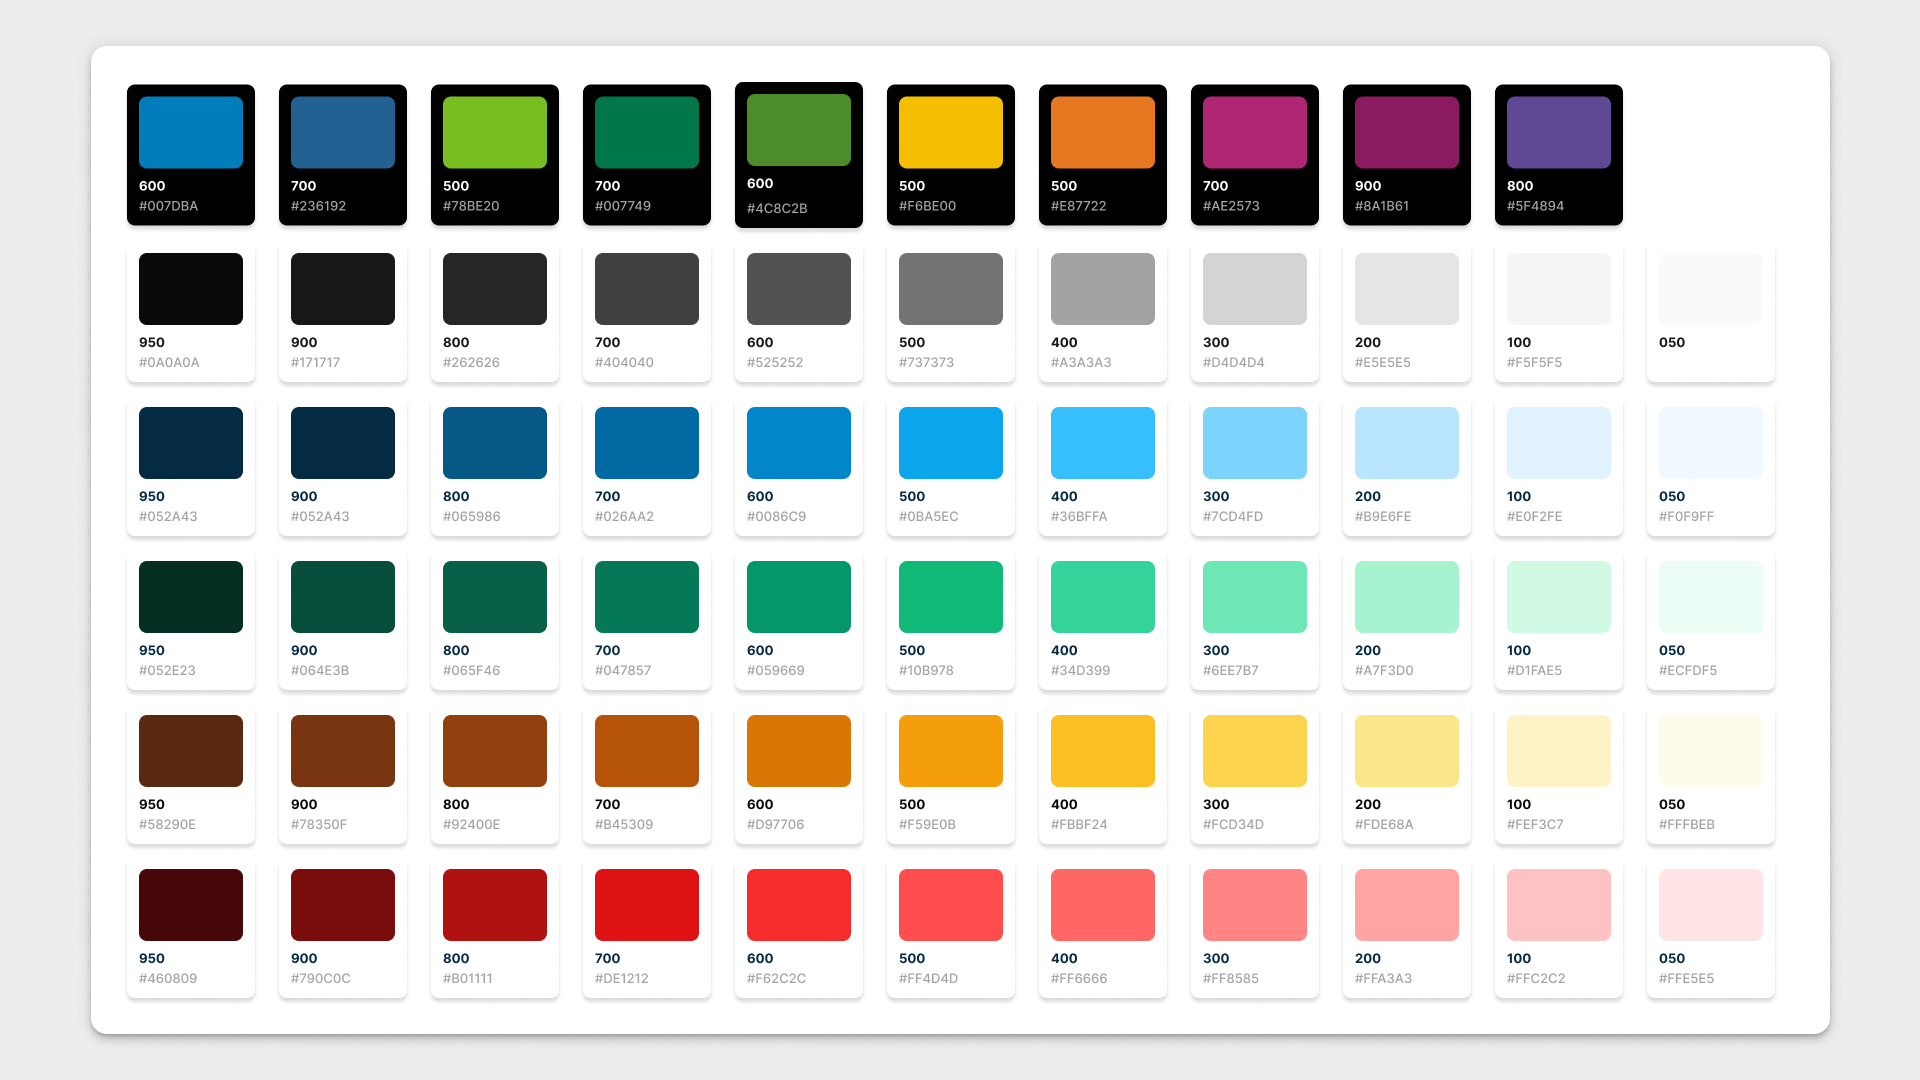Click the #F0F9FF hex code label
The width and height of the screenshot is (1920, 1080).
coord(1686,517)
